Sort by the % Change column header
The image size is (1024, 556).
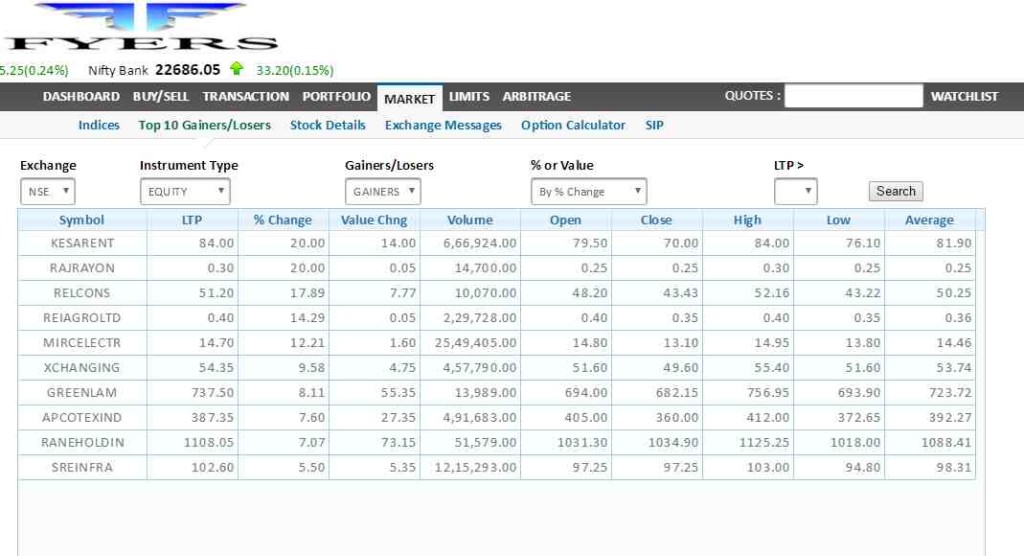click(282, 220)
